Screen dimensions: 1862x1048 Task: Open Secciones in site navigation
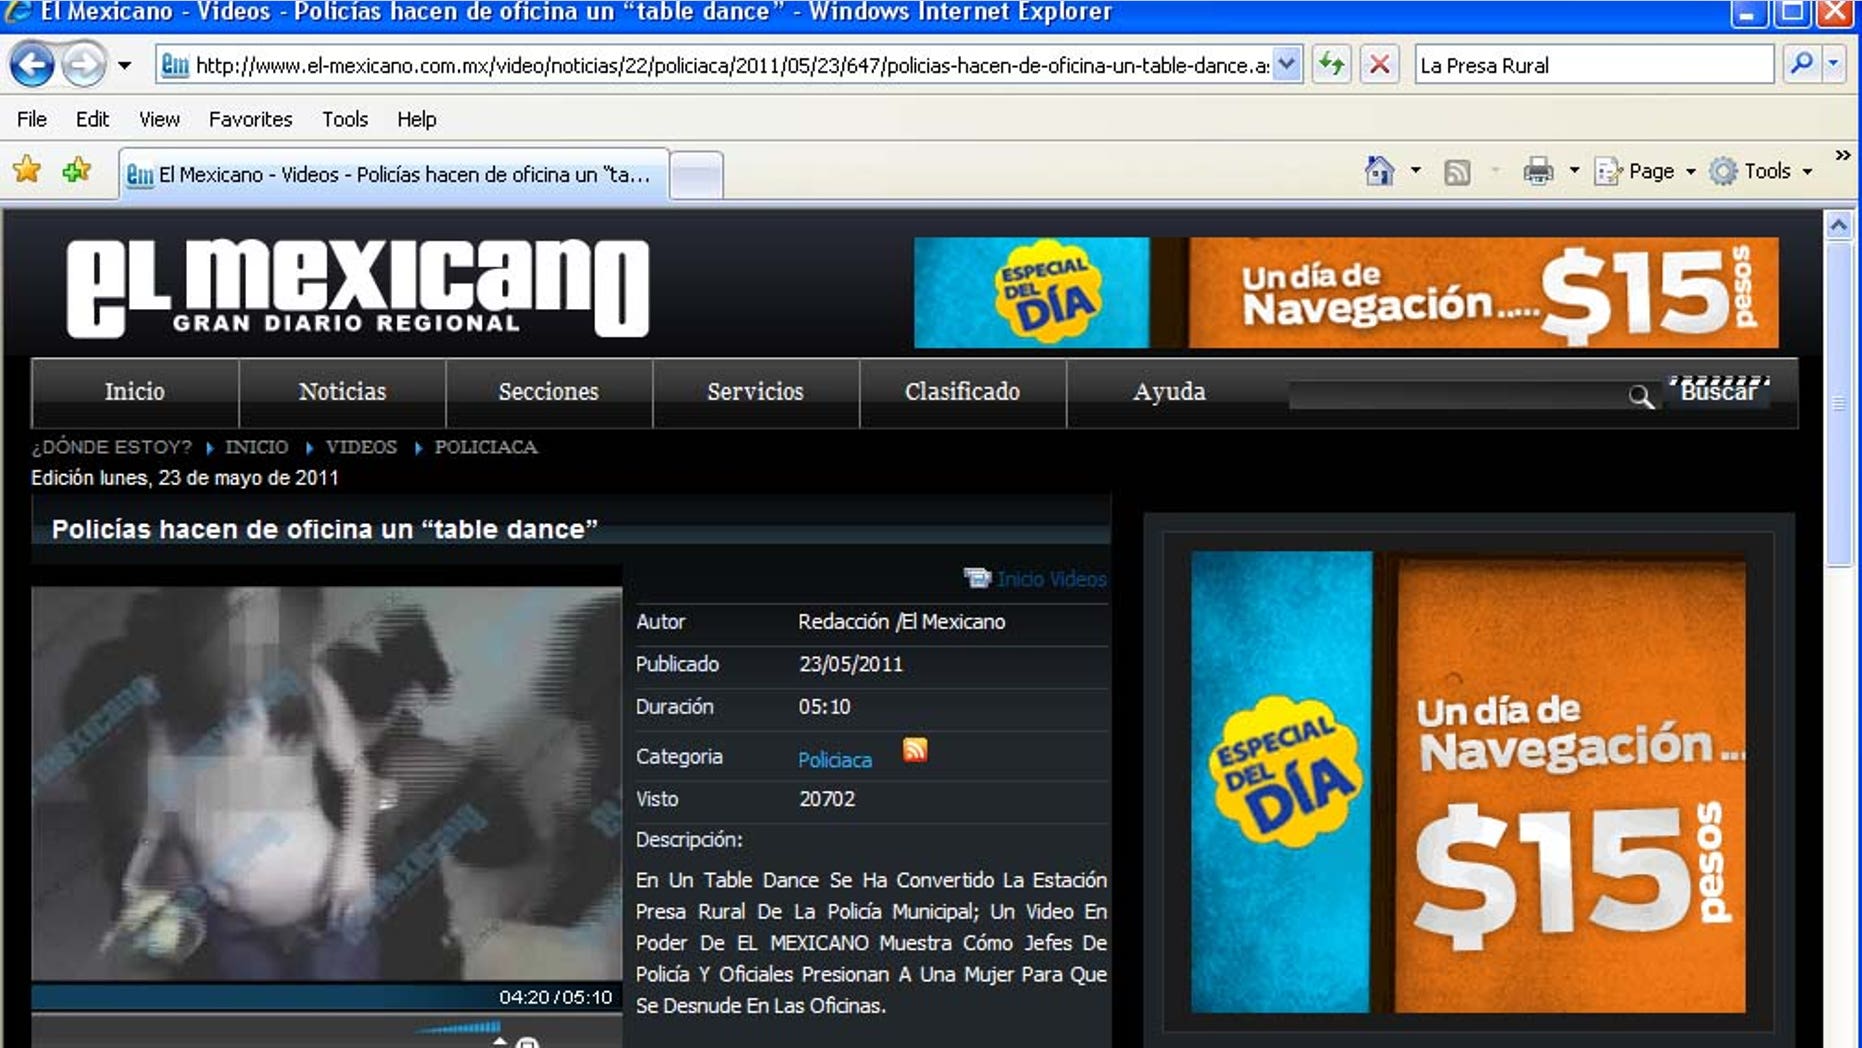[548, 392]
